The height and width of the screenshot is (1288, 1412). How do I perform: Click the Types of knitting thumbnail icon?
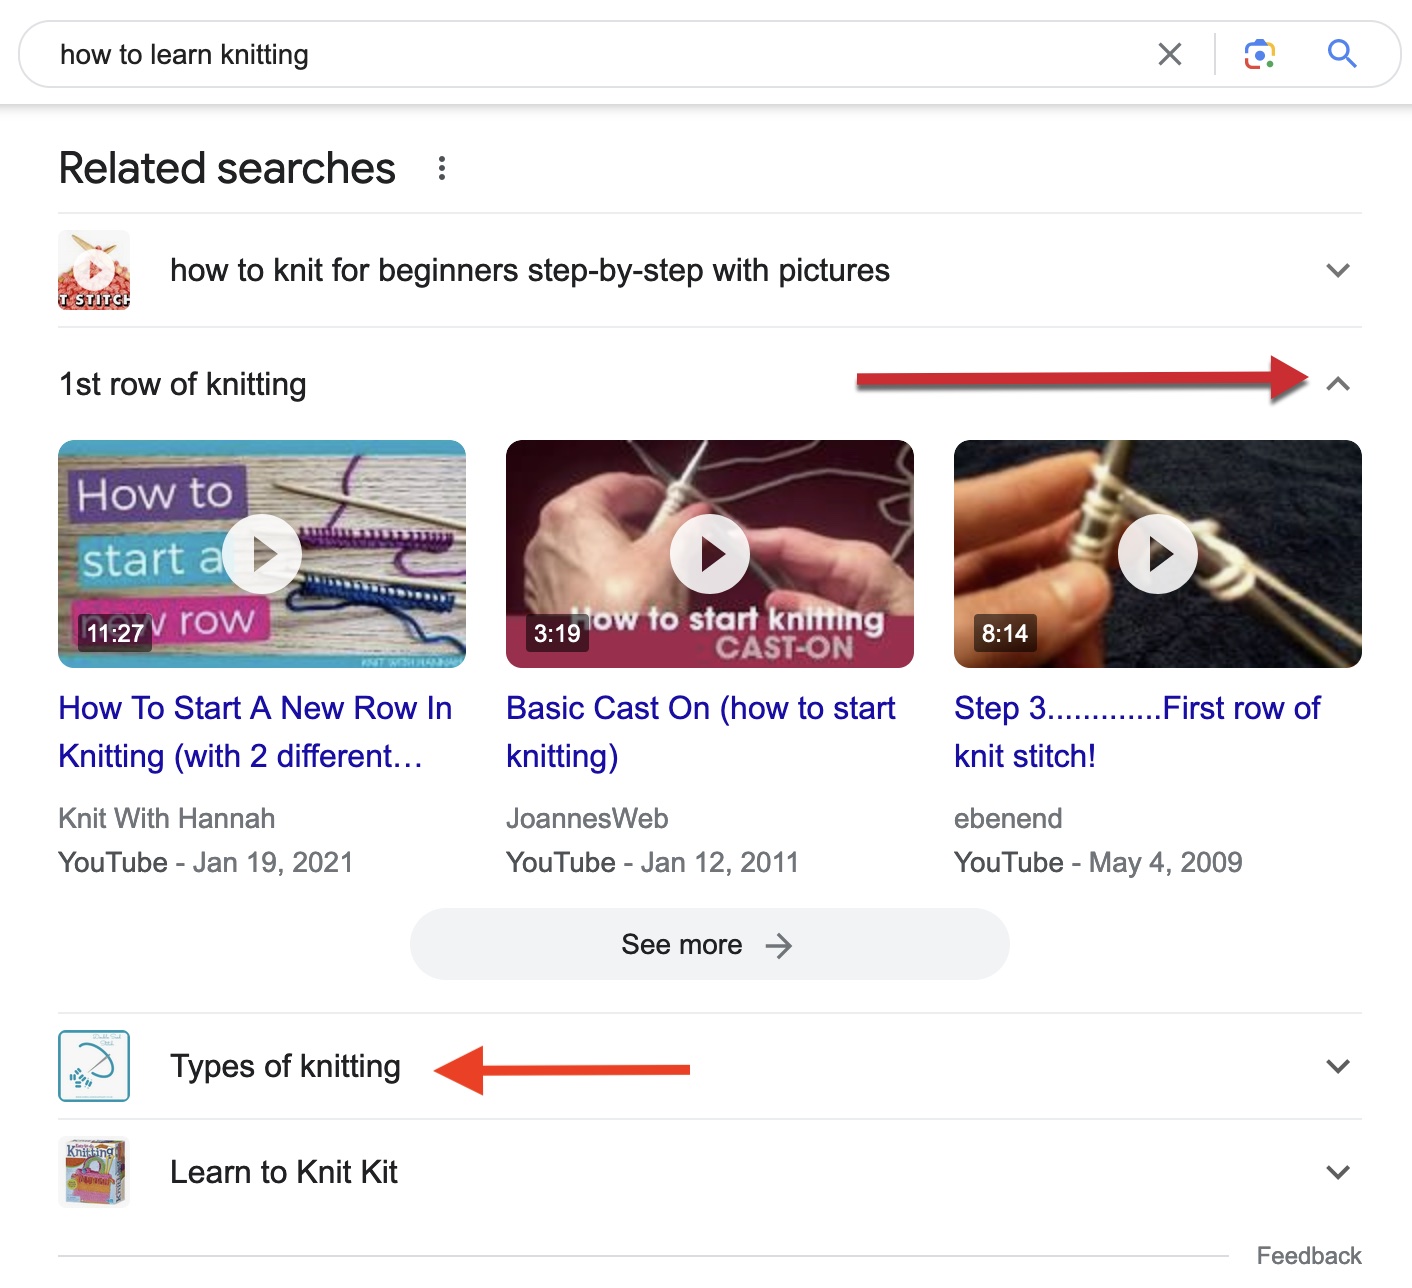tap(94, 1066)
